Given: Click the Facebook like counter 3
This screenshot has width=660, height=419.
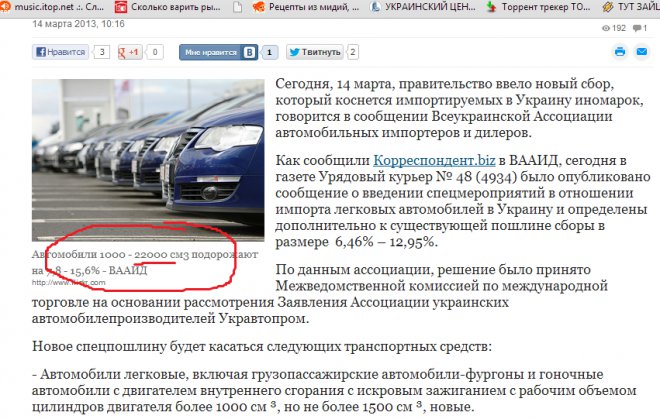Looking at the screenshot, I should (101, 52).
